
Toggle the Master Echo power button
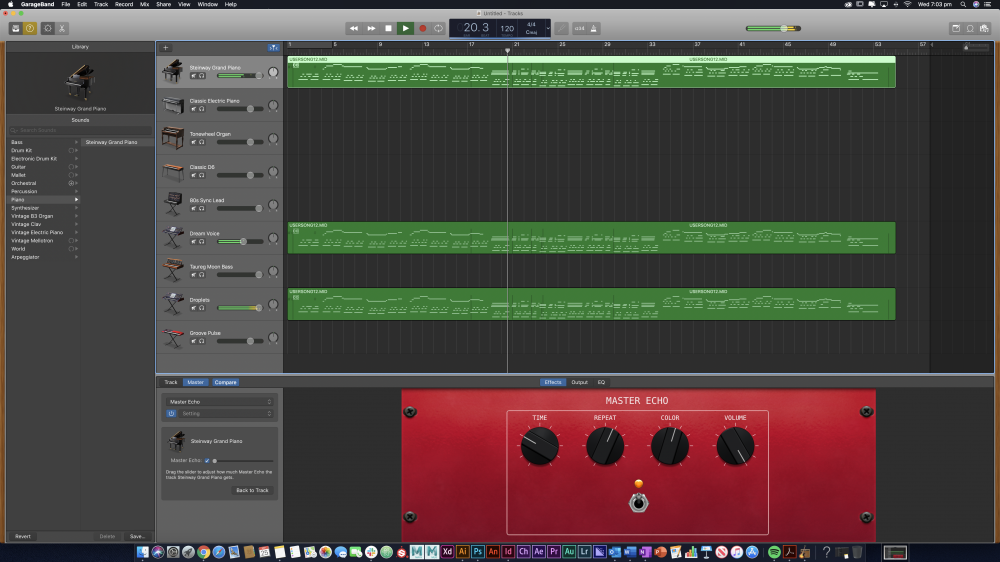click(171, 413)
